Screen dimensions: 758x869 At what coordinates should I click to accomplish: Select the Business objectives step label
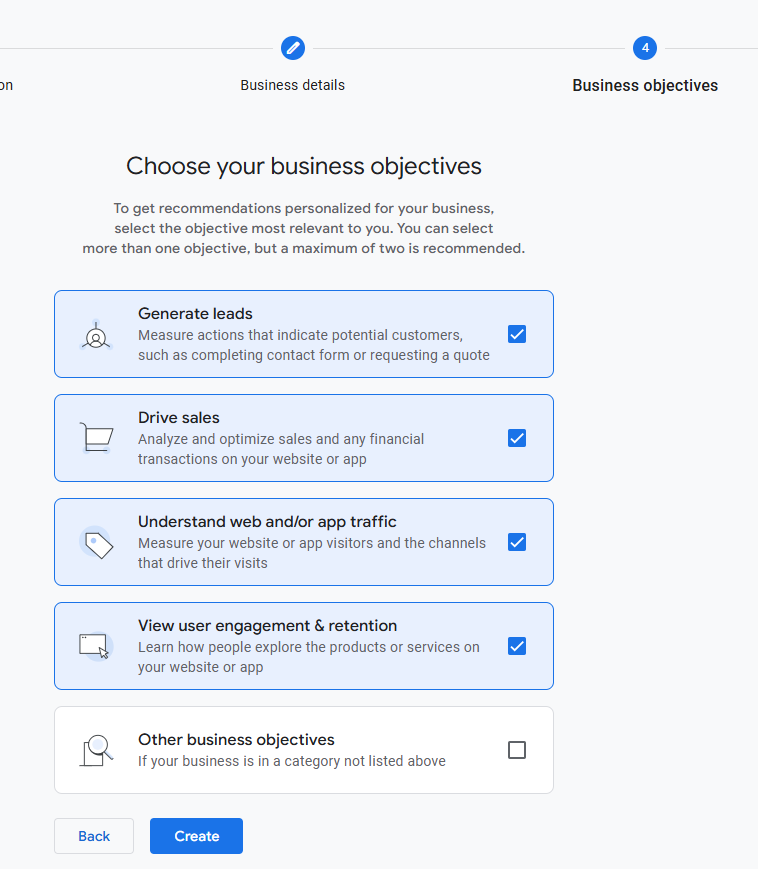[x=645, y=85]
